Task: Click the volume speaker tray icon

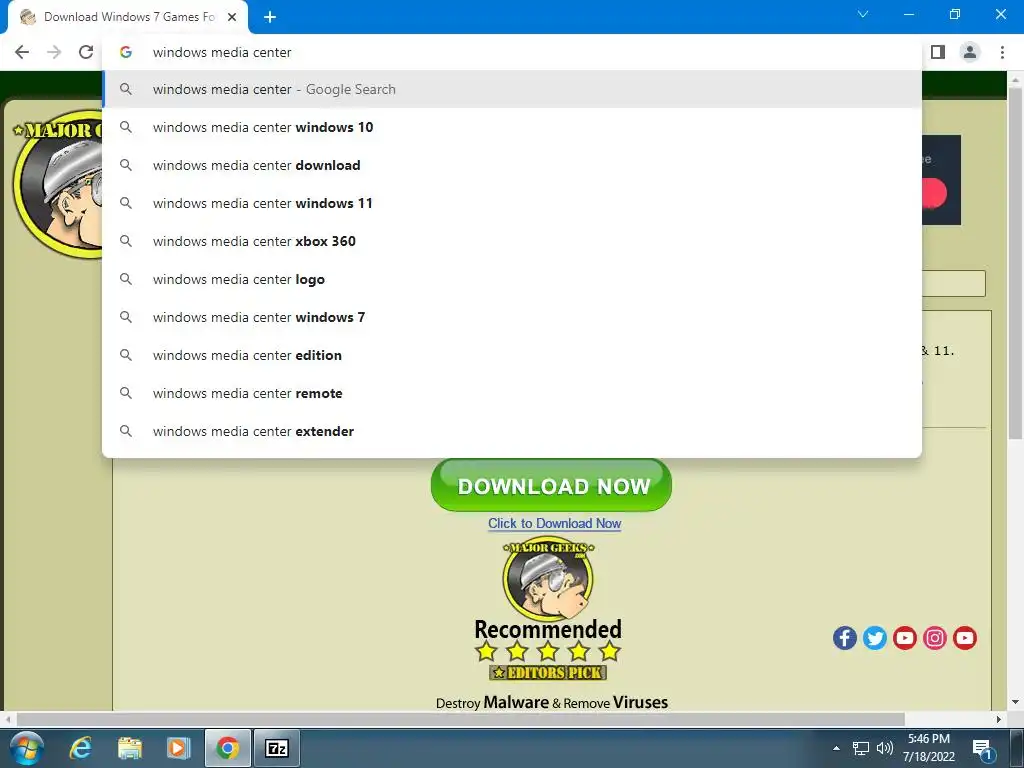Action: click(x=885, y=748)
